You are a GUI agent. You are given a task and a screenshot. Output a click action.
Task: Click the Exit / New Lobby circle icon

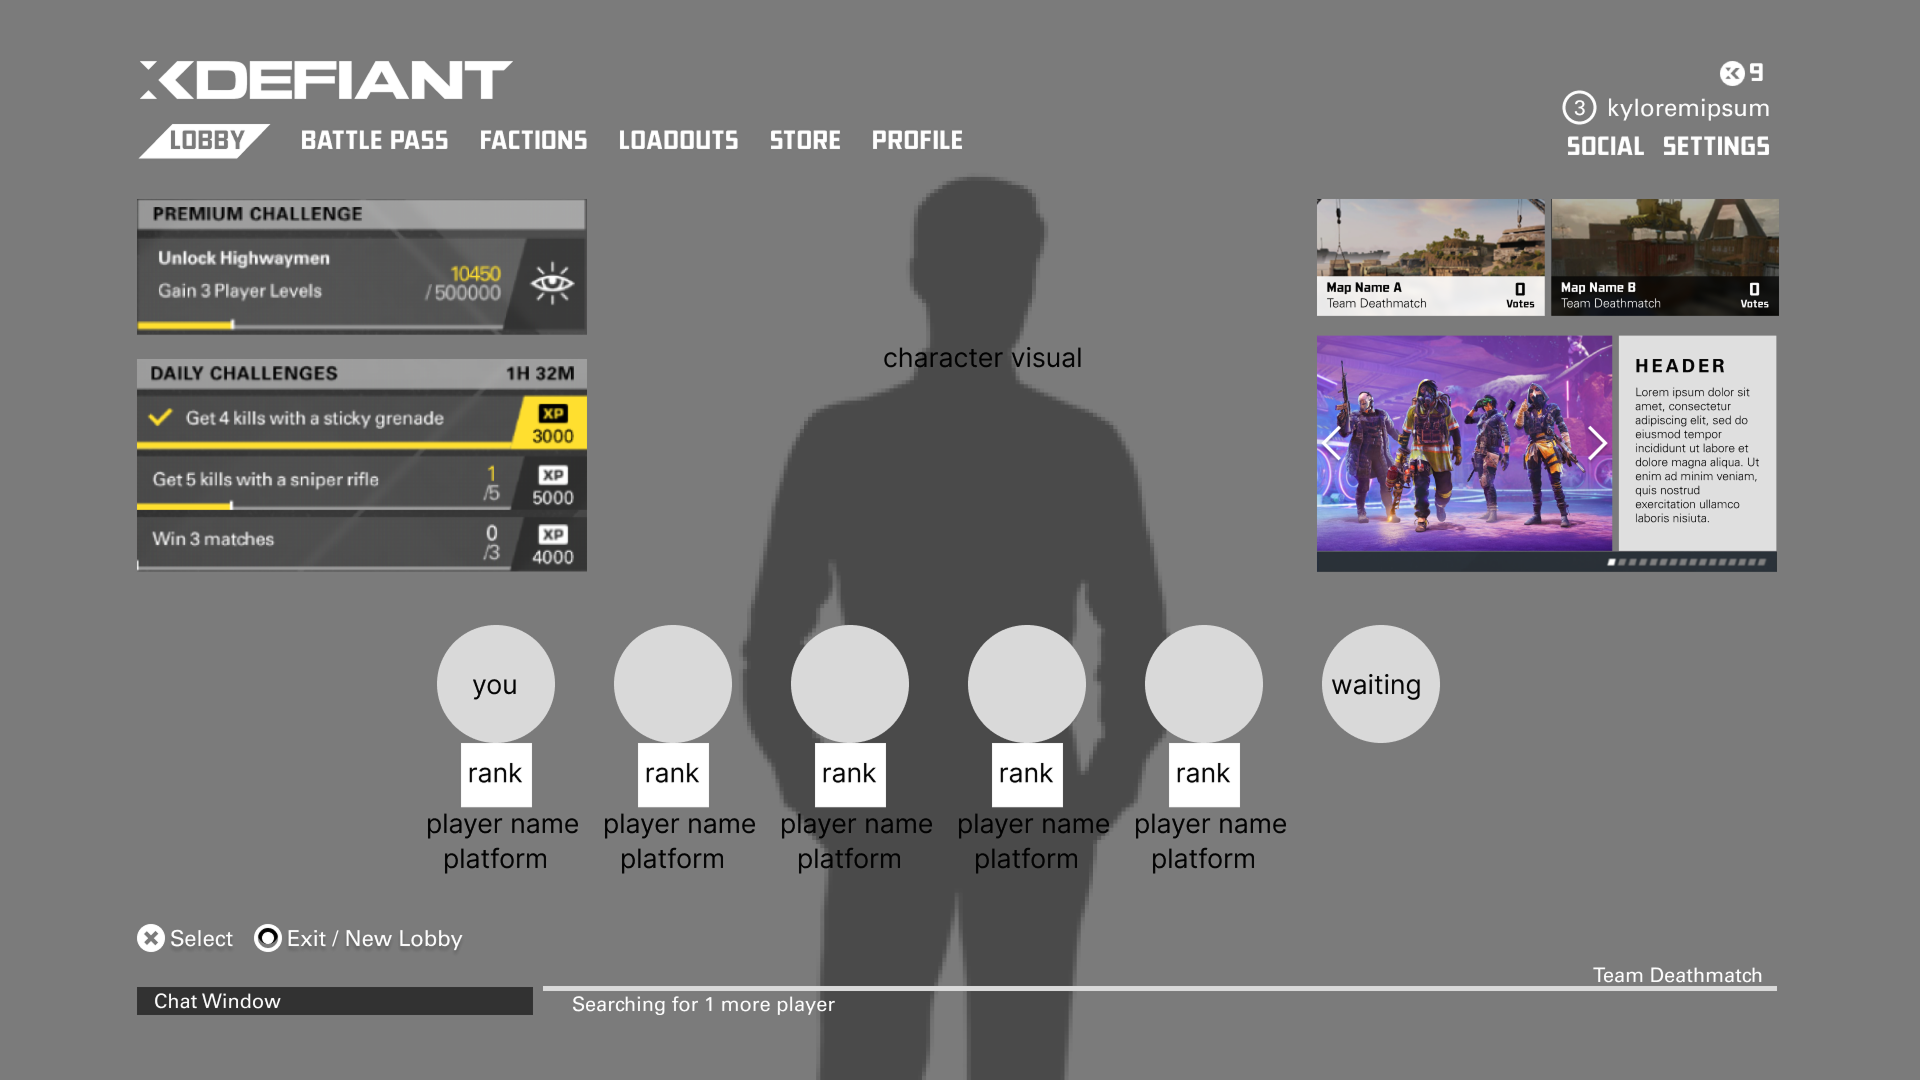(x=266, y=938)
